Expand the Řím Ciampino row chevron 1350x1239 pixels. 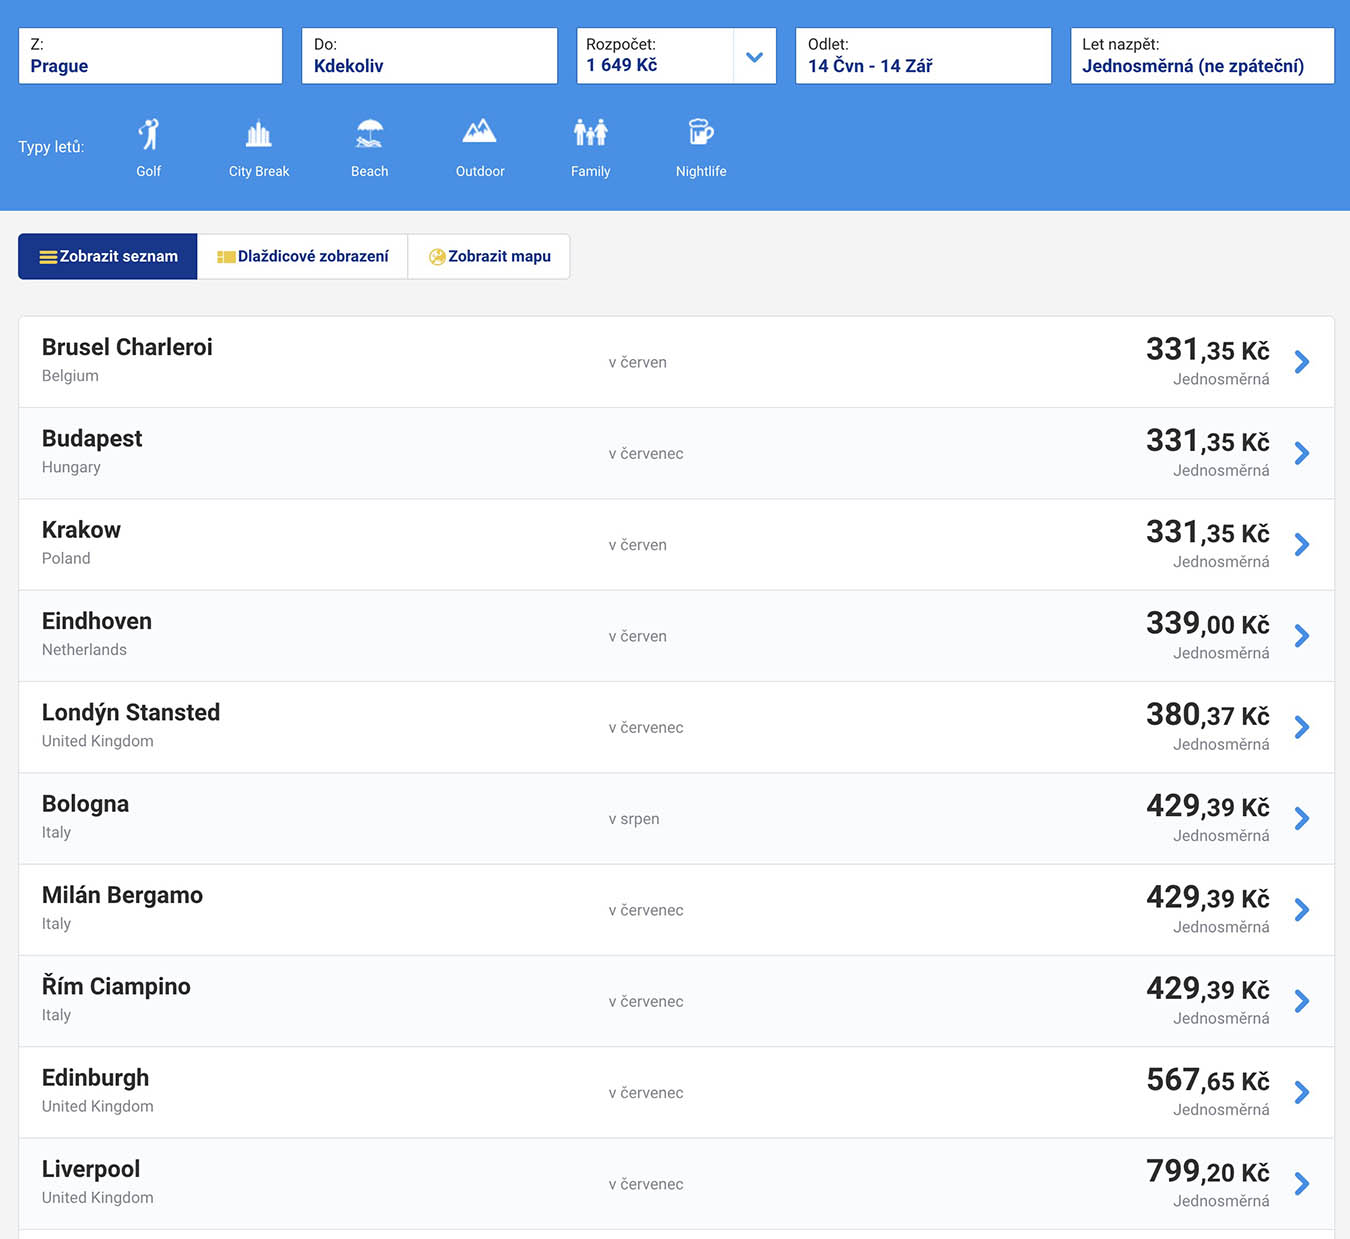pos(1302,1001)
